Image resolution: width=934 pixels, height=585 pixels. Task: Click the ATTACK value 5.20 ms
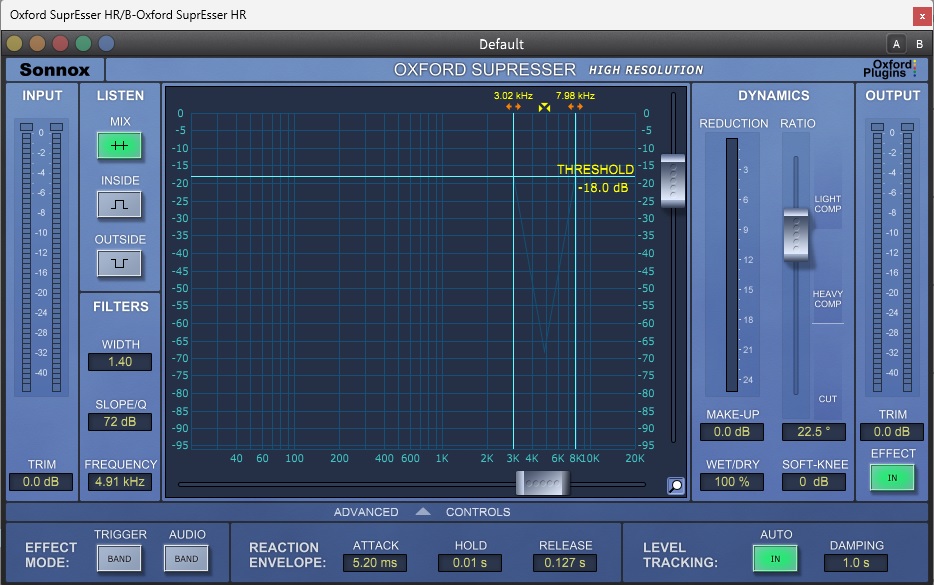pos(375,563)
